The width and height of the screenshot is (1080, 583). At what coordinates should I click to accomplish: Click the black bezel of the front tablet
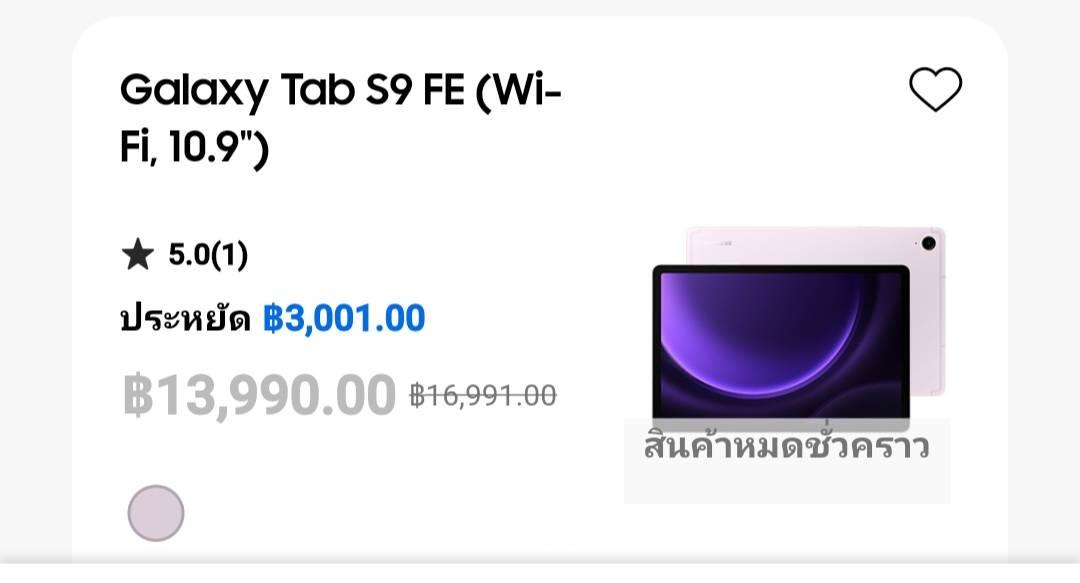(780, 269)
